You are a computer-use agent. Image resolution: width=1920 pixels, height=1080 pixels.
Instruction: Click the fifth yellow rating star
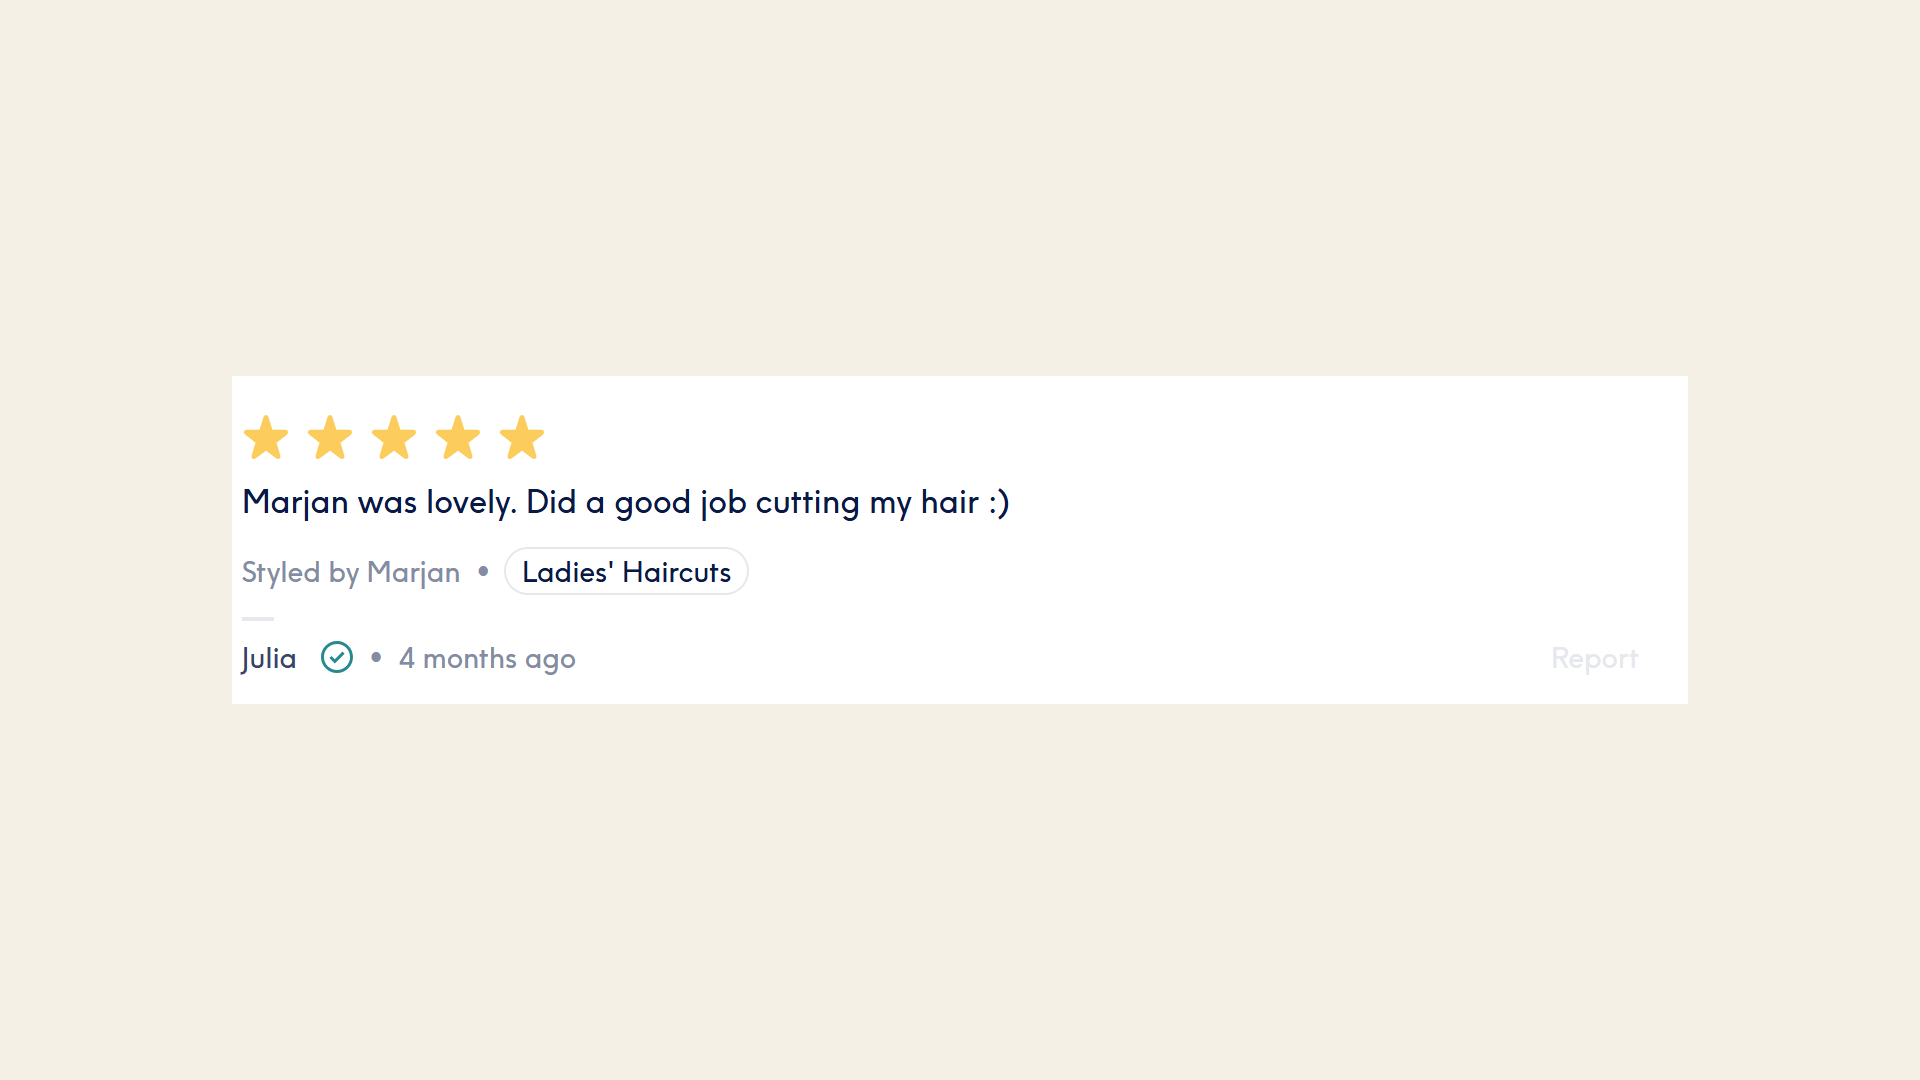pyautogui.click(x=522, y=438)
